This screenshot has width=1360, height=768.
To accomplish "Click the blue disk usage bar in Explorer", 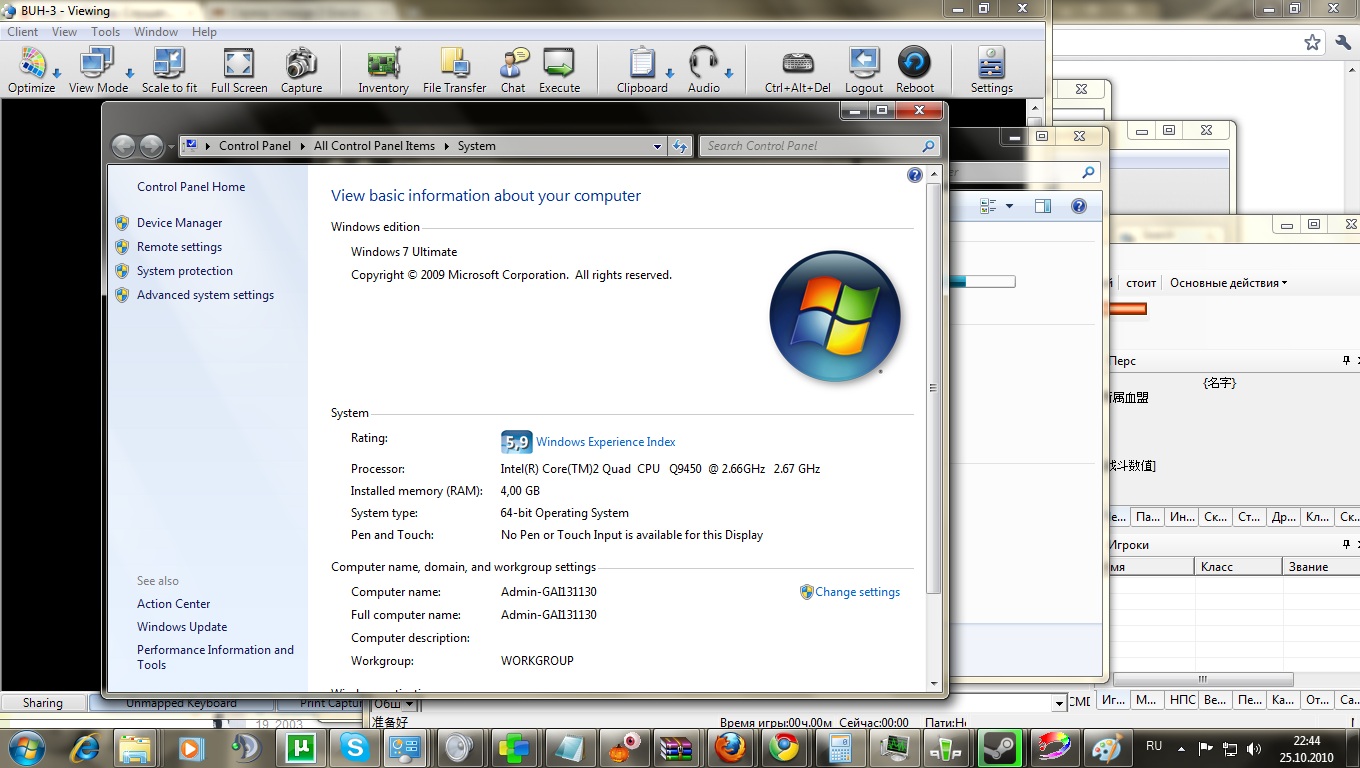I will click(x=982, y=282).
